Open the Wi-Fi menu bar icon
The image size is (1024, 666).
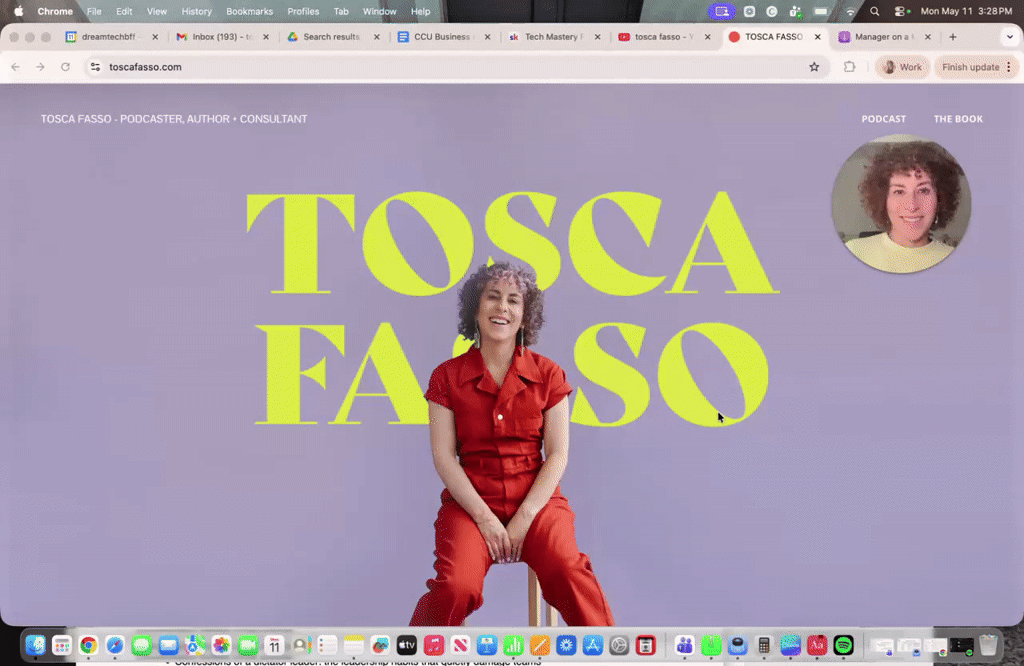[850, 11]
